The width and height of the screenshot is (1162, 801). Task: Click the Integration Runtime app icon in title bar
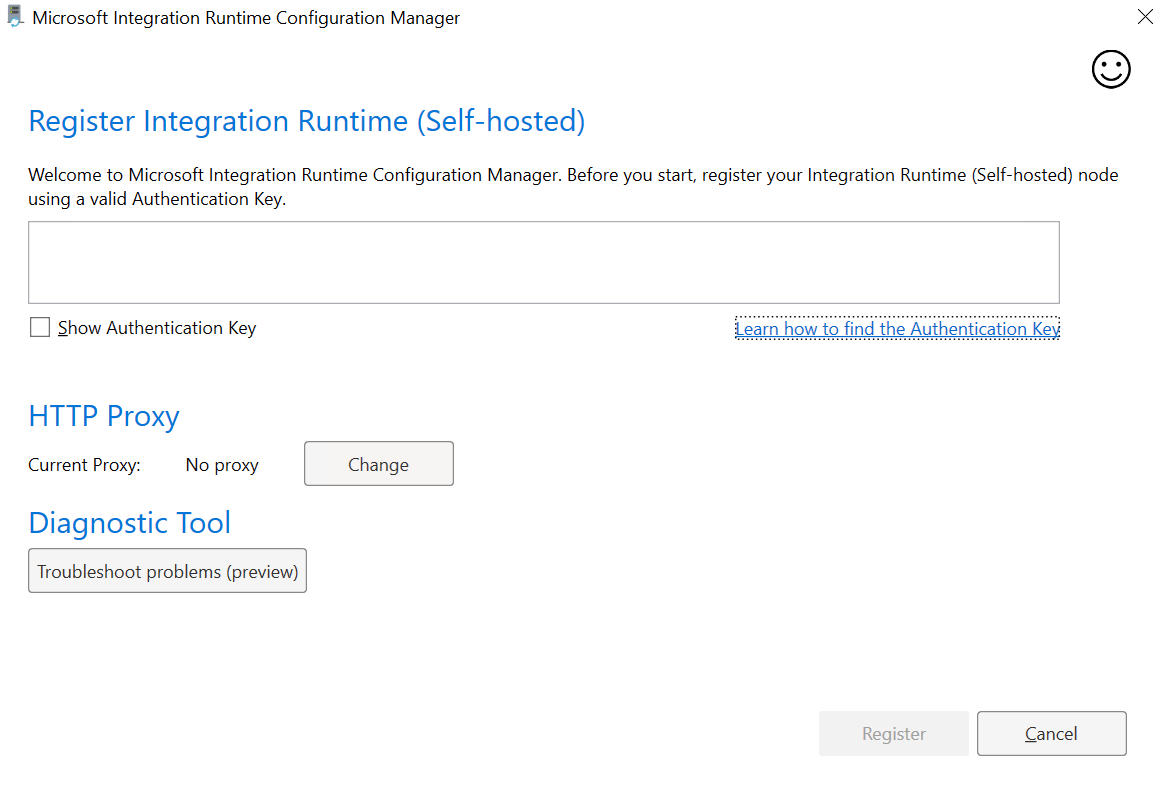point(15,16)
